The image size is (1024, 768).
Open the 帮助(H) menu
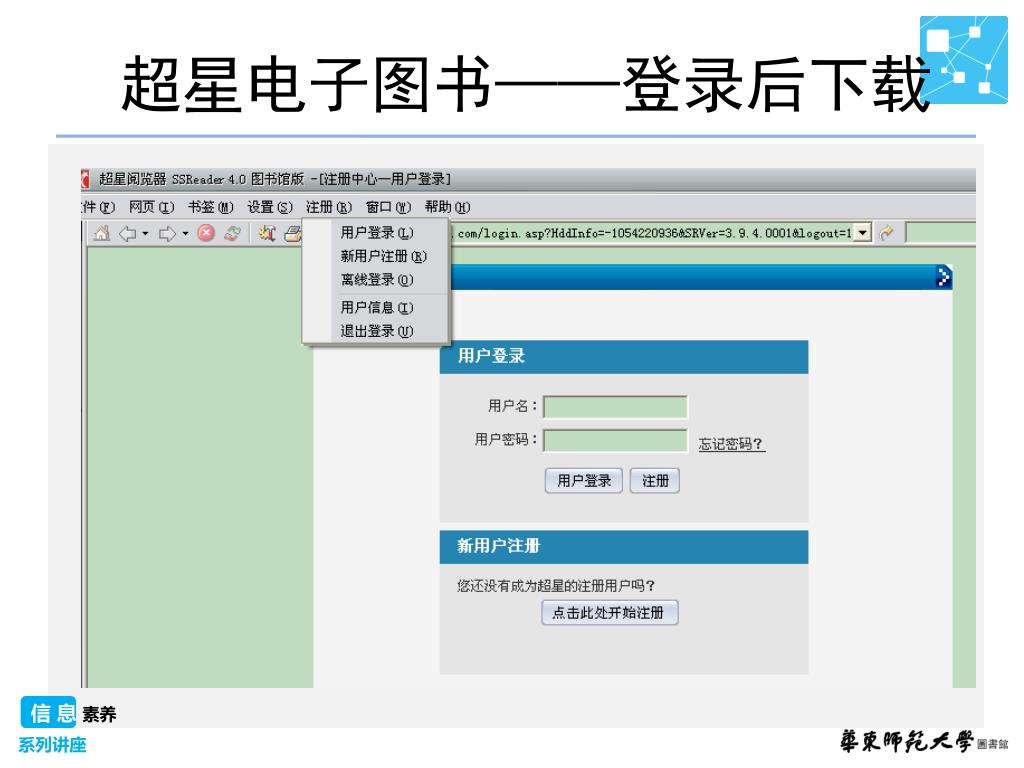447,207
